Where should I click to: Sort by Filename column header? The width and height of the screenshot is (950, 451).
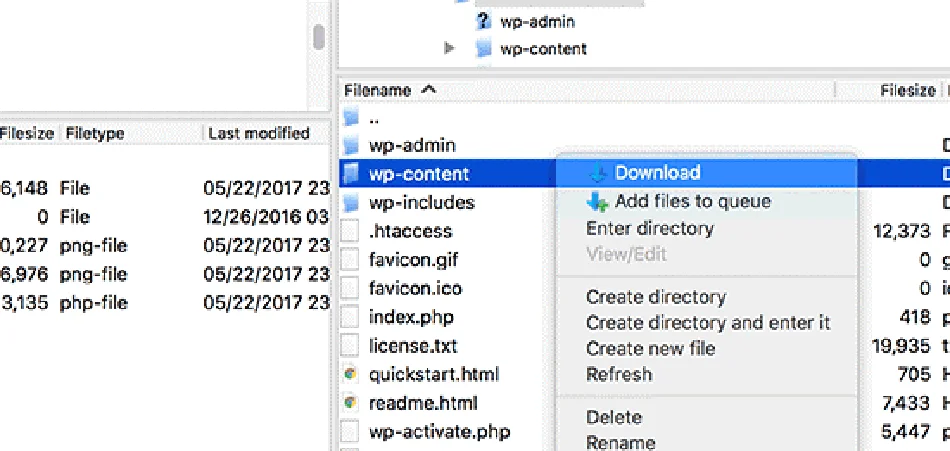[x=391, y=90]
